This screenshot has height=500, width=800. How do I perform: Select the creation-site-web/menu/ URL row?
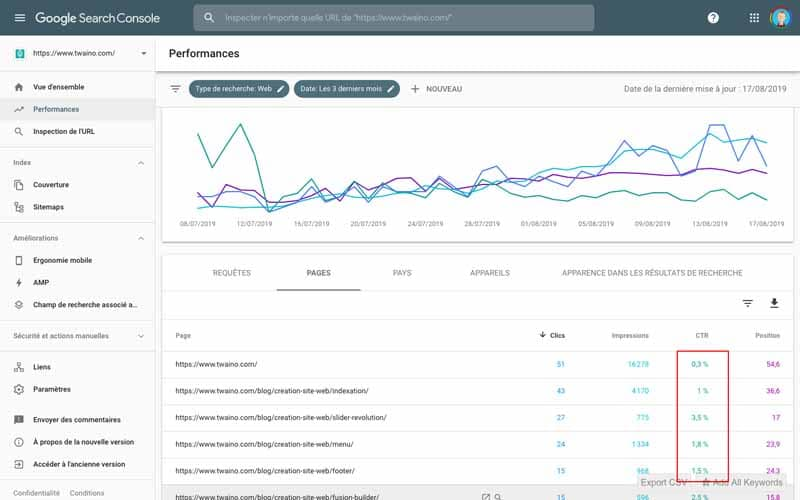tap(478, 444)
